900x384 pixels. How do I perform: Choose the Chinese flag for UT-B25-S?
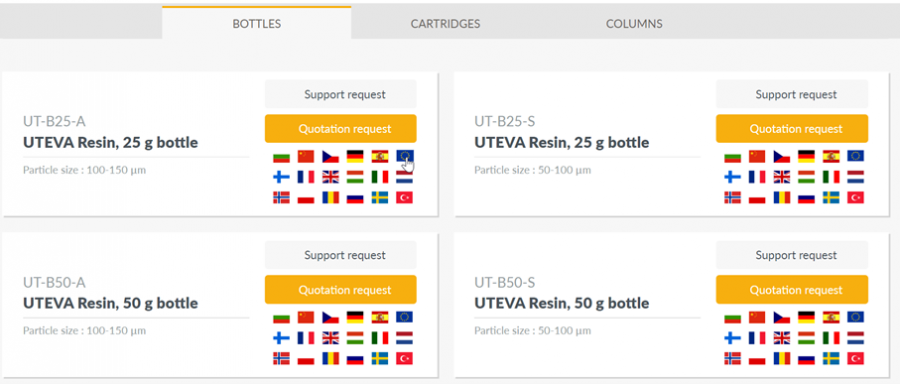pyautogui.click(x=757, y=156)
